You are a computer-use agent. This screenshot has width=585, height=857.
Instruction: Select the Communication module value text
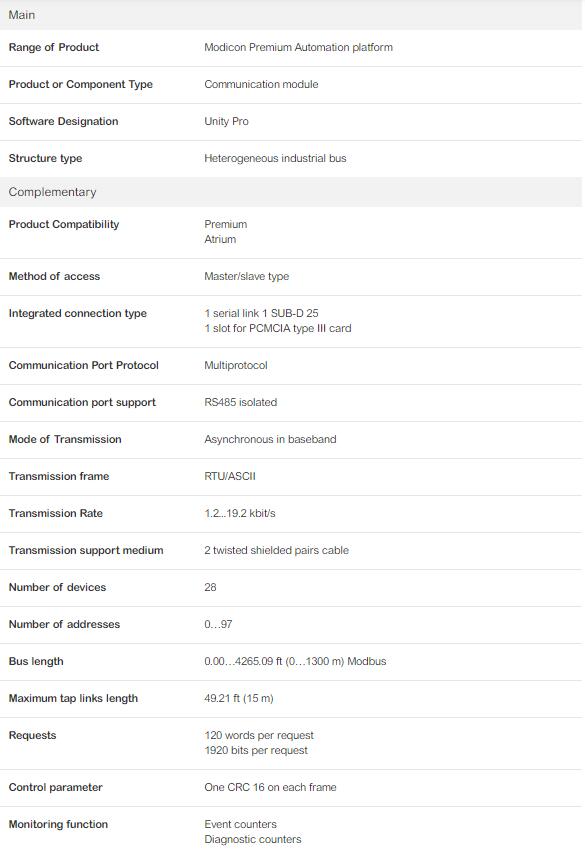point(261,85)
